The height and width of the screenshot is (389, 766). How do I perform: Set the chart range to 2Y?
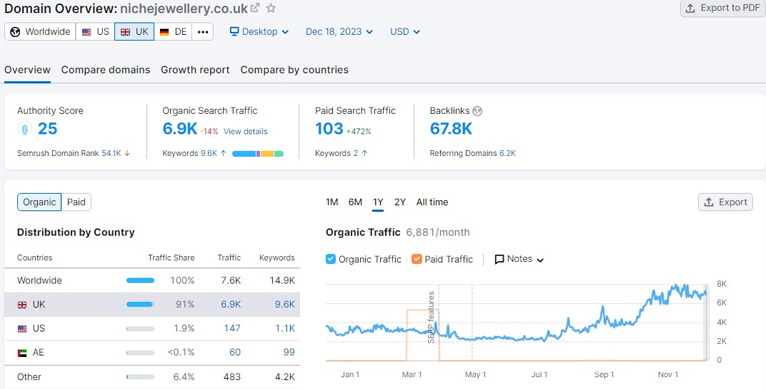click(x=400, y=202)
